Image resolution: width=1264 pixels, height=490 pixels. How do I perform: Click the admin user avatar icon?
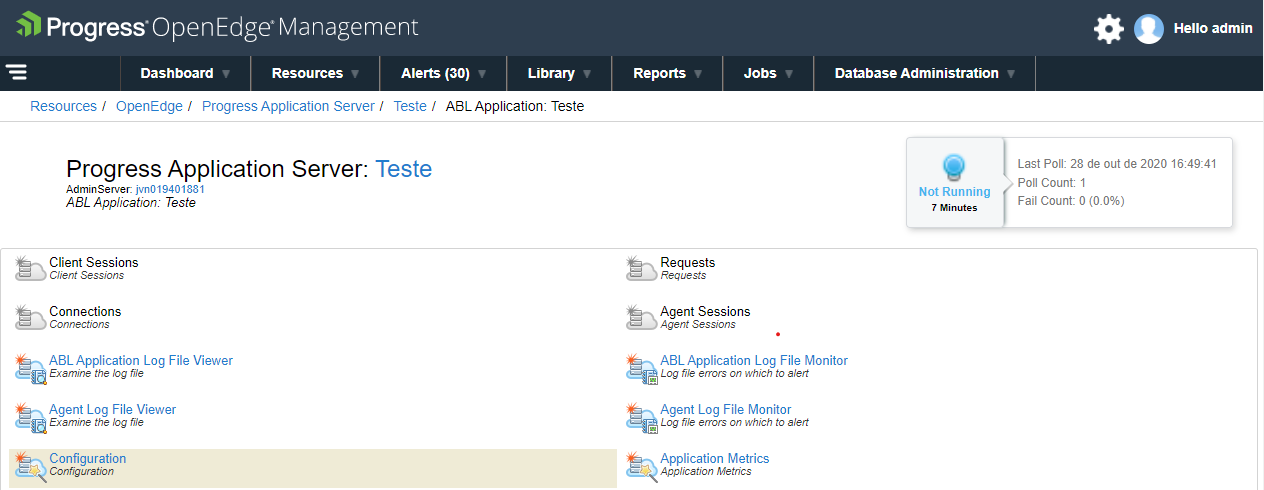[x=1149, y=28]
